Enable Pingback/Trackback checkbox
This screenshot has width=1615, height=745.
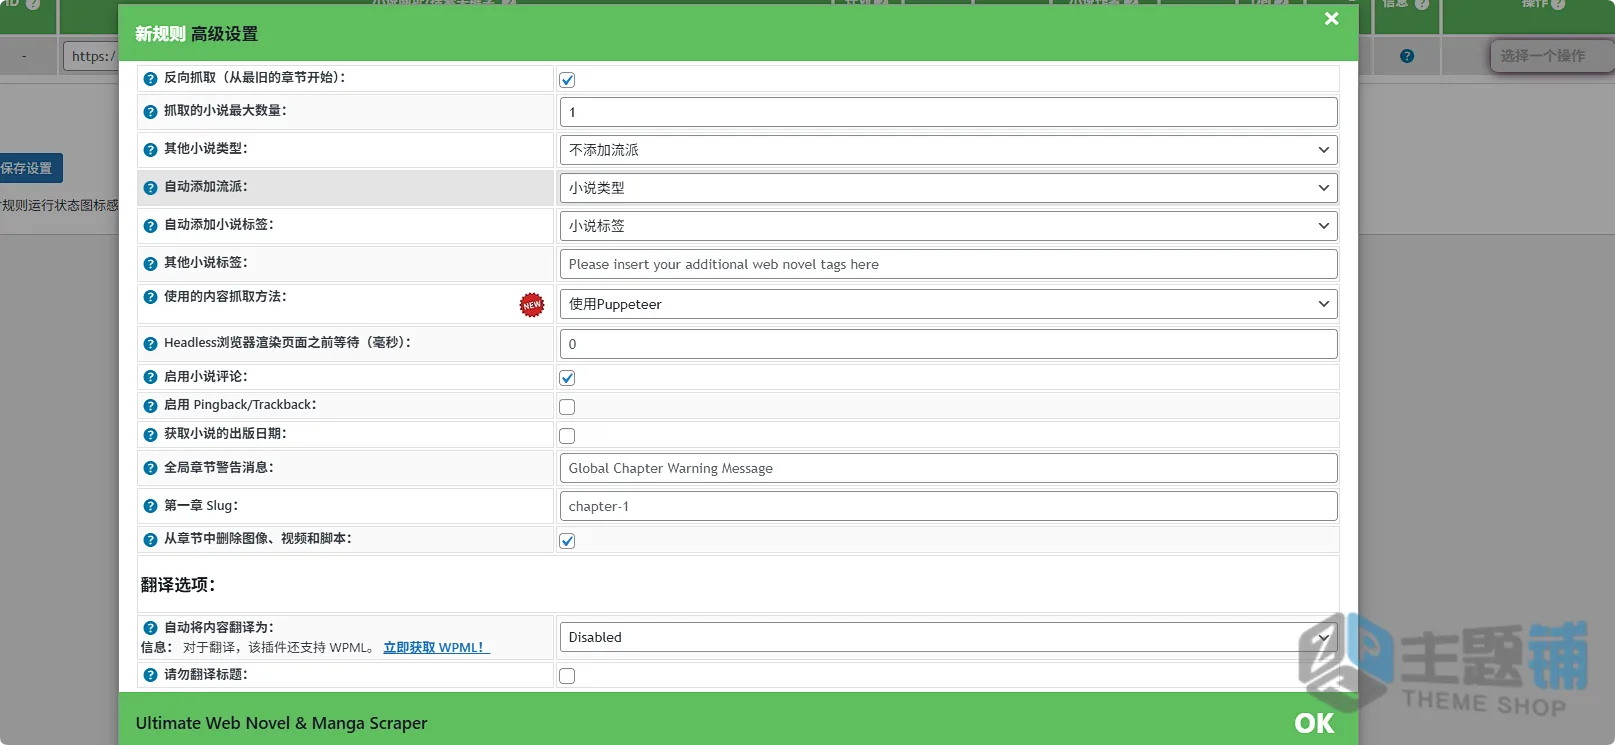pyautogui.click(x=567, y=407)
